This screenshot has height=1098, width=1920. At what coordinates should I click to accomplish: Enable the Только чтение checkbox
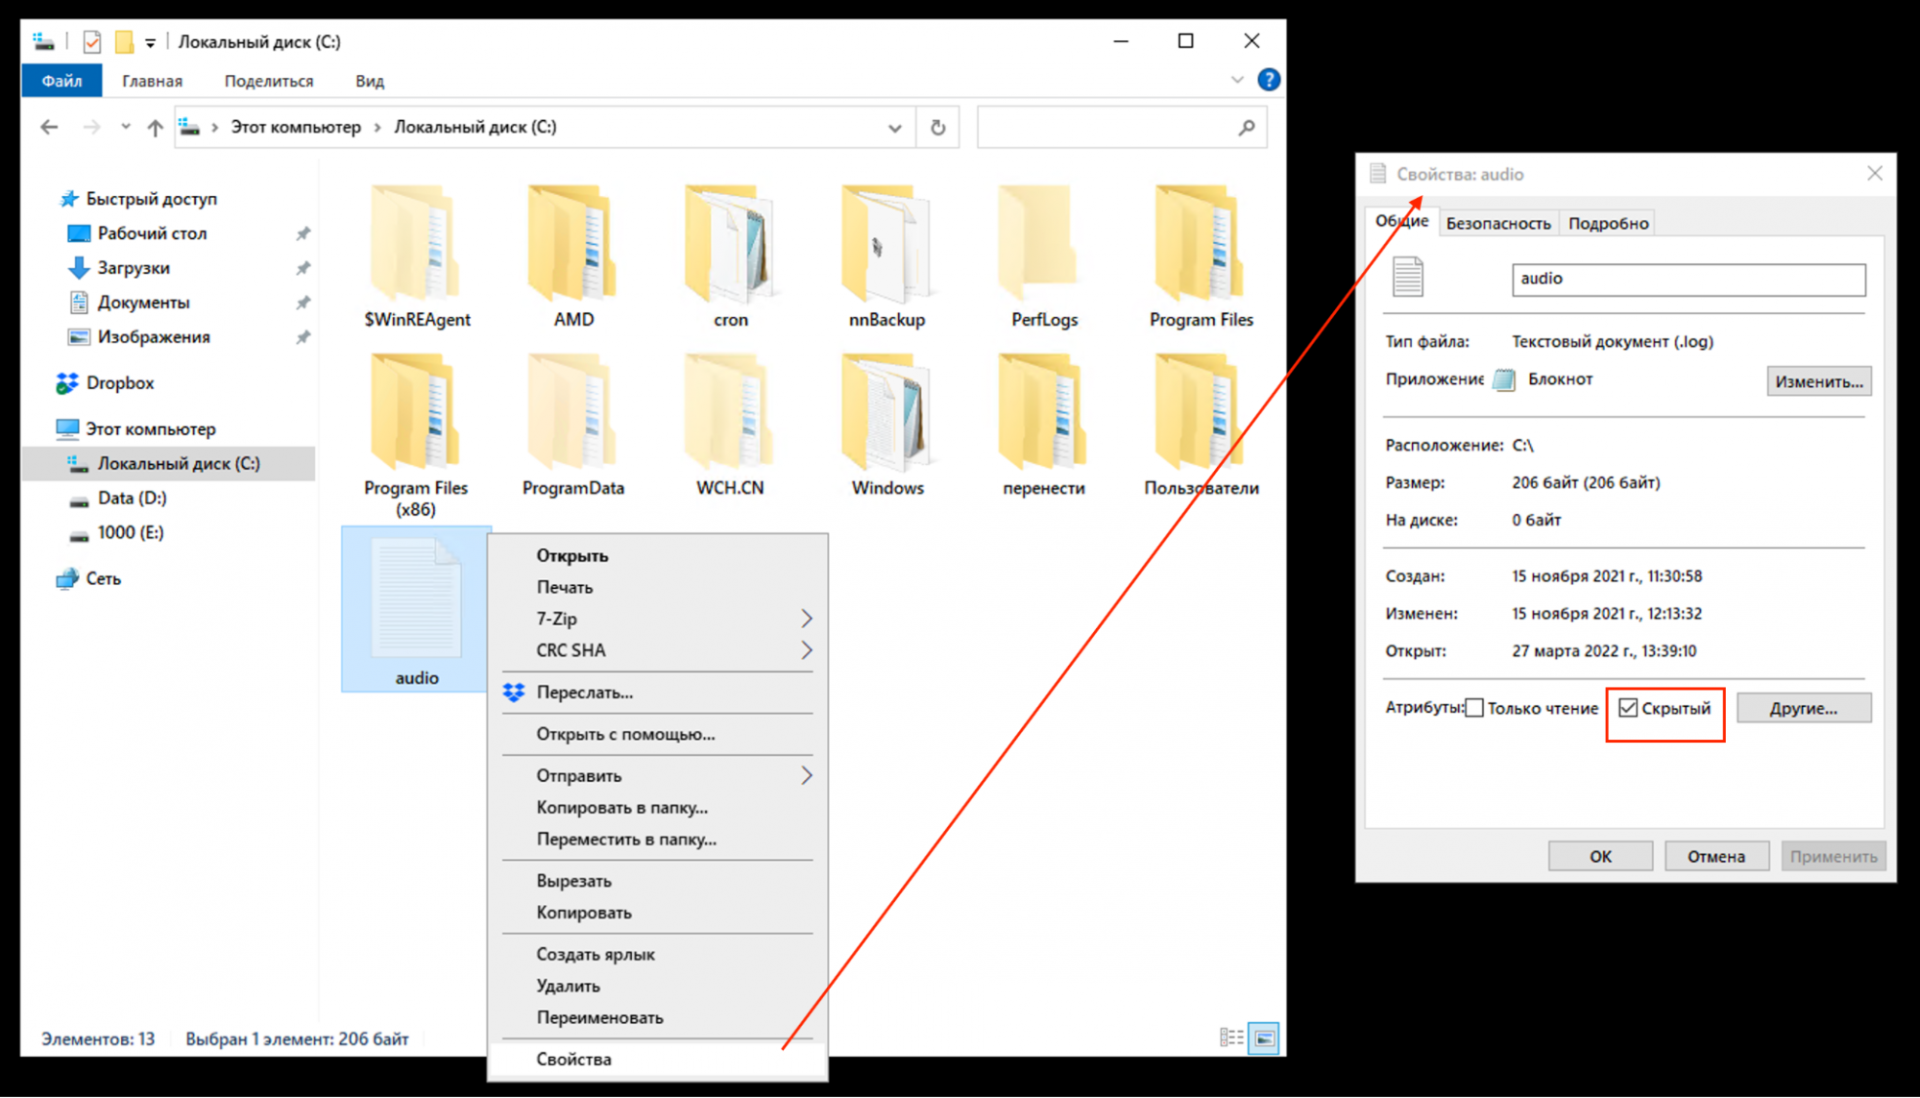1474,708
